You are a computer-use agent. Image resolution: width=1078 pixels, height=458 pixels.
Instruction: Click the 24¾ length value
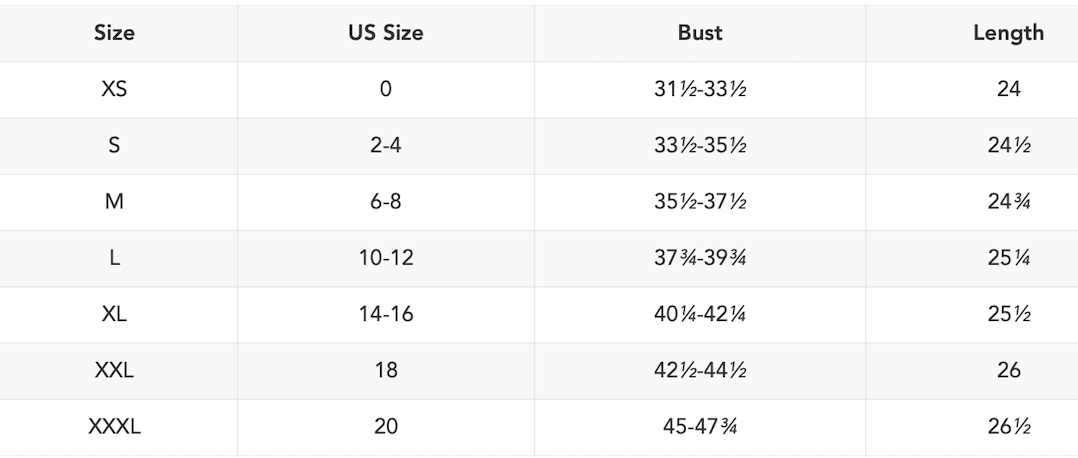click(1008, 202)
